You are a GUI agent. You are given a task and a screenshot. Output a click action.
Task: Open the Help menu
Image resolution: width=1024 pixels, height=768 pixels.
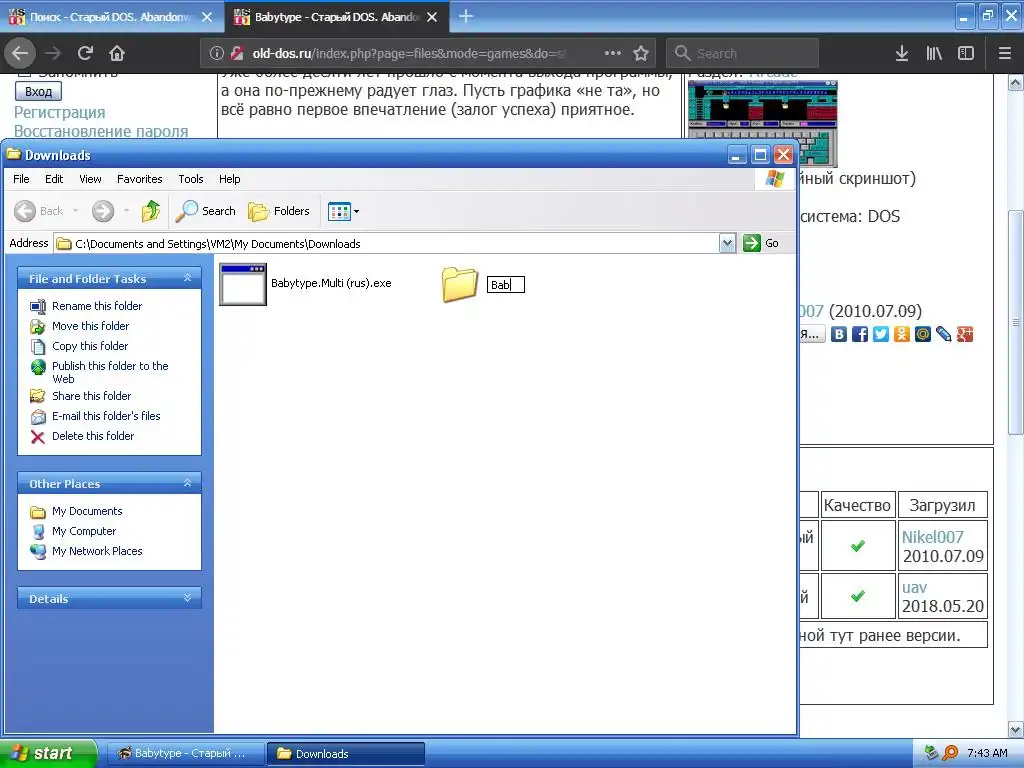point(229,179)
